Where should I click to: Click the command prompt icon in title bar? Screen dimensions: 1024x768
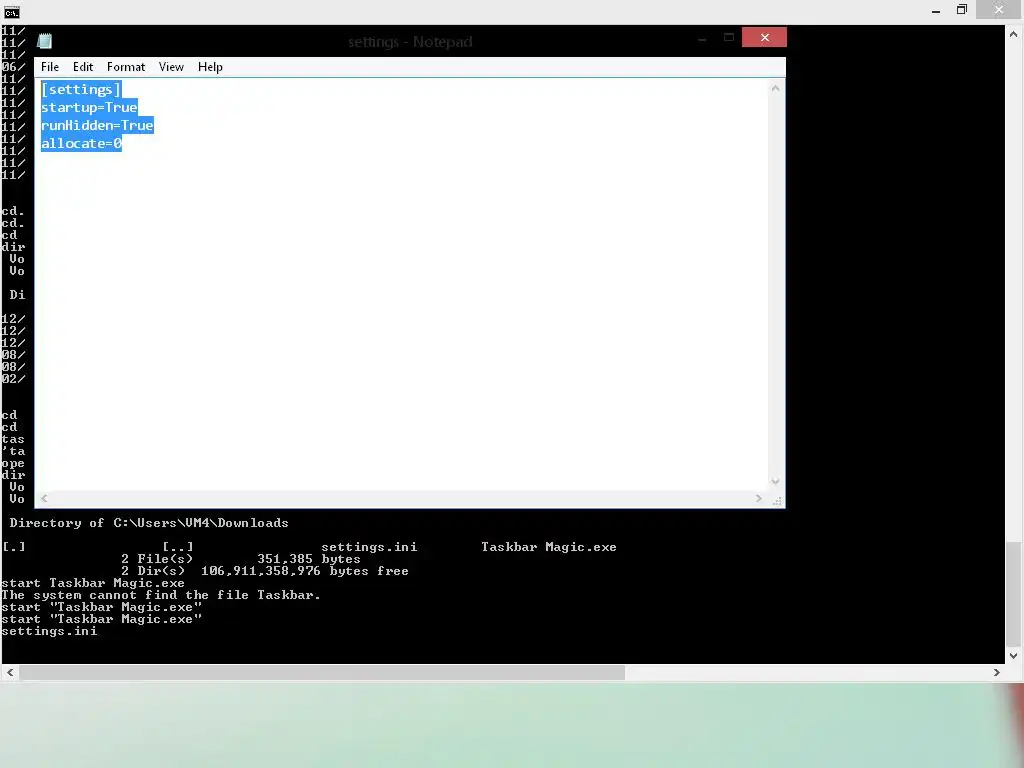pos(12,12)
